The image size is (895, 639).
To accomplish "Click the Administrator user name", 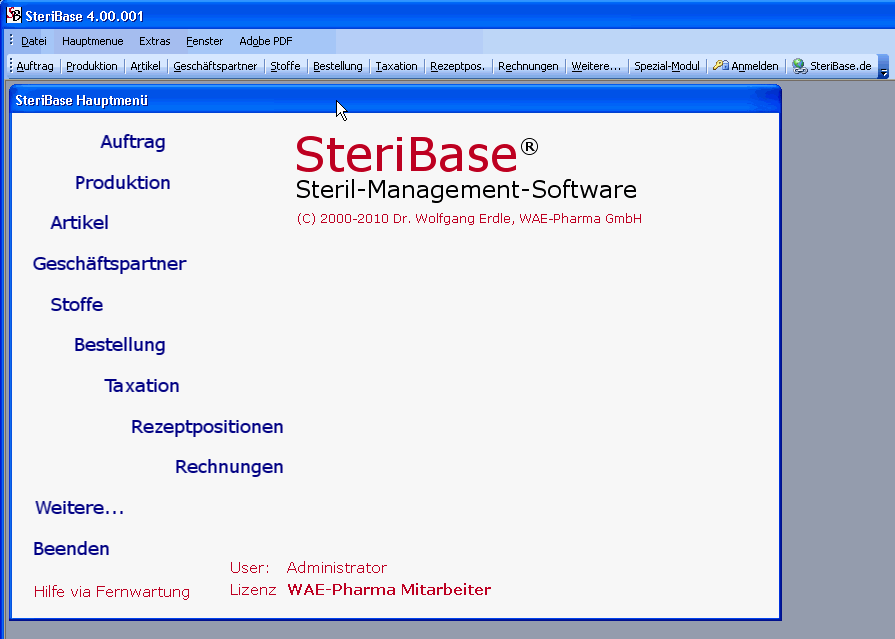I will (337, 568).
